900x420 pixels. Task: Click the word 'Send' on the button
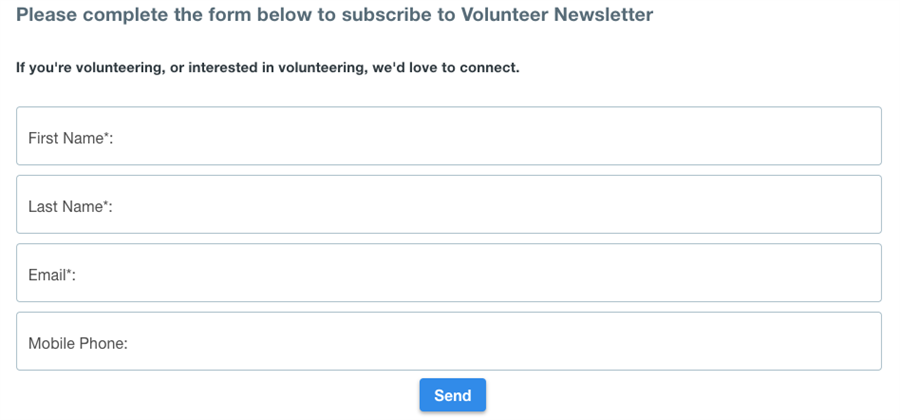point(453,395)
